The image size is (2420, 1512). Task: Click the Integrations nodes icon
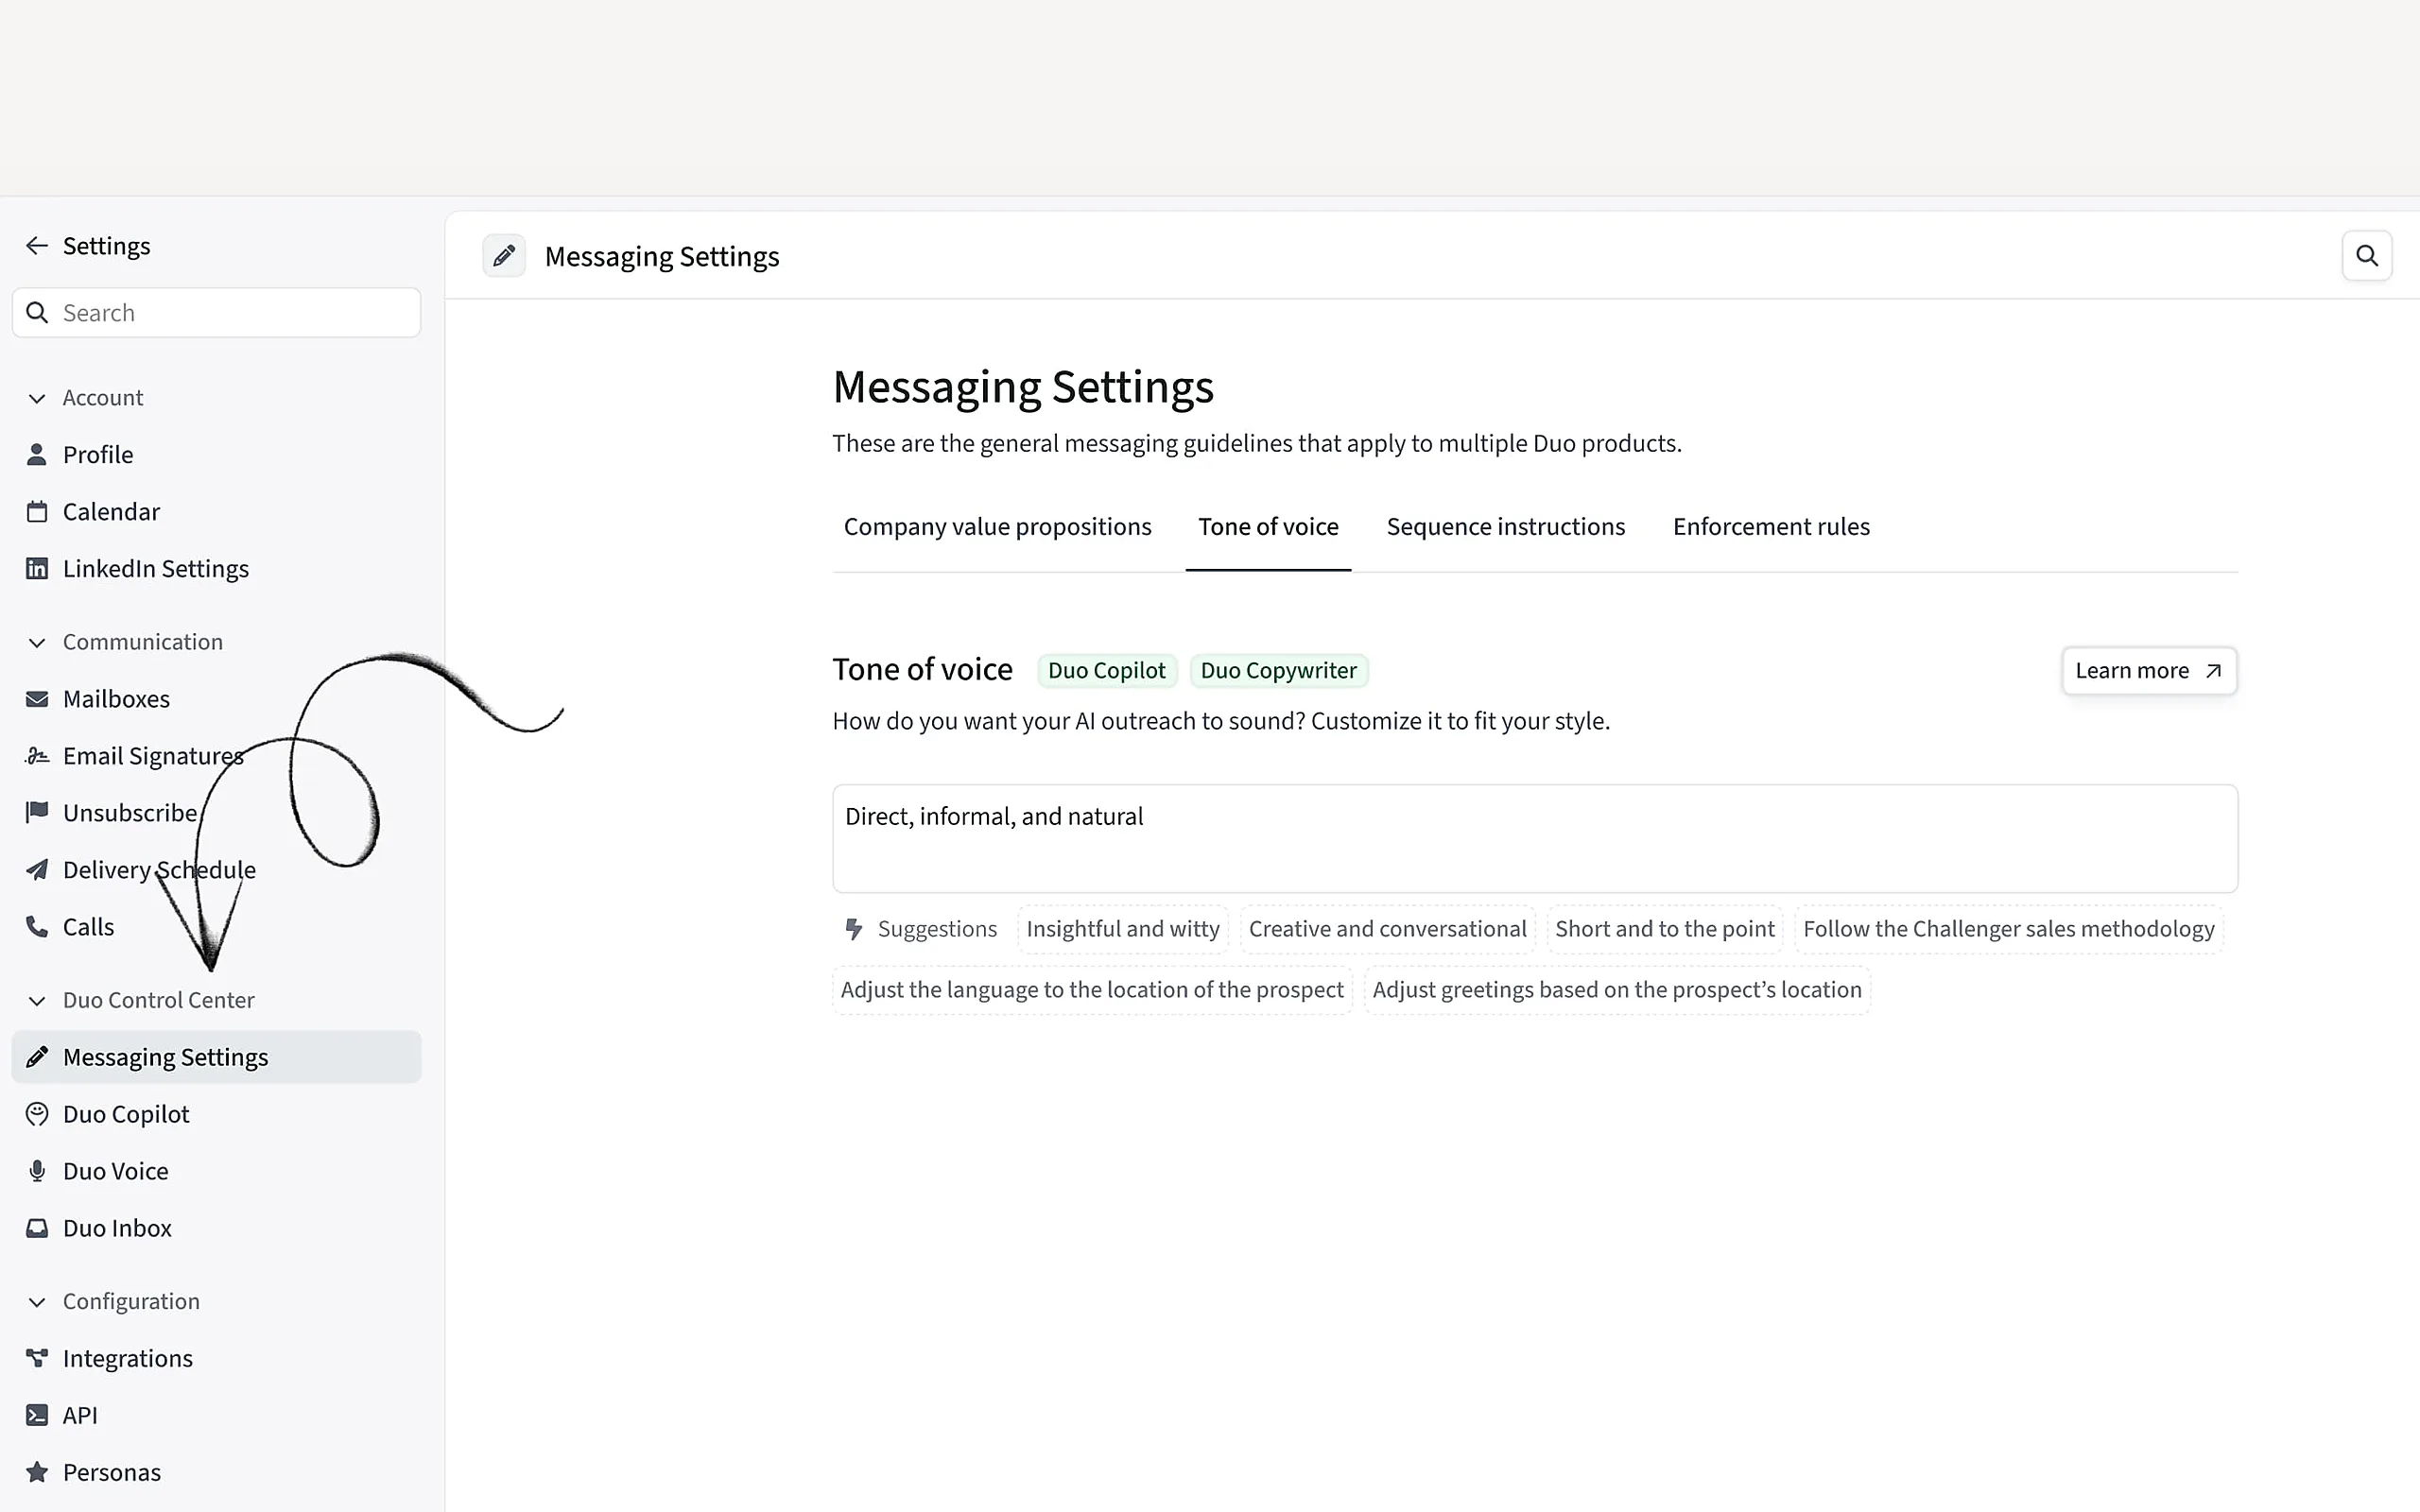pyautogui.click(x=37, y=1358)
